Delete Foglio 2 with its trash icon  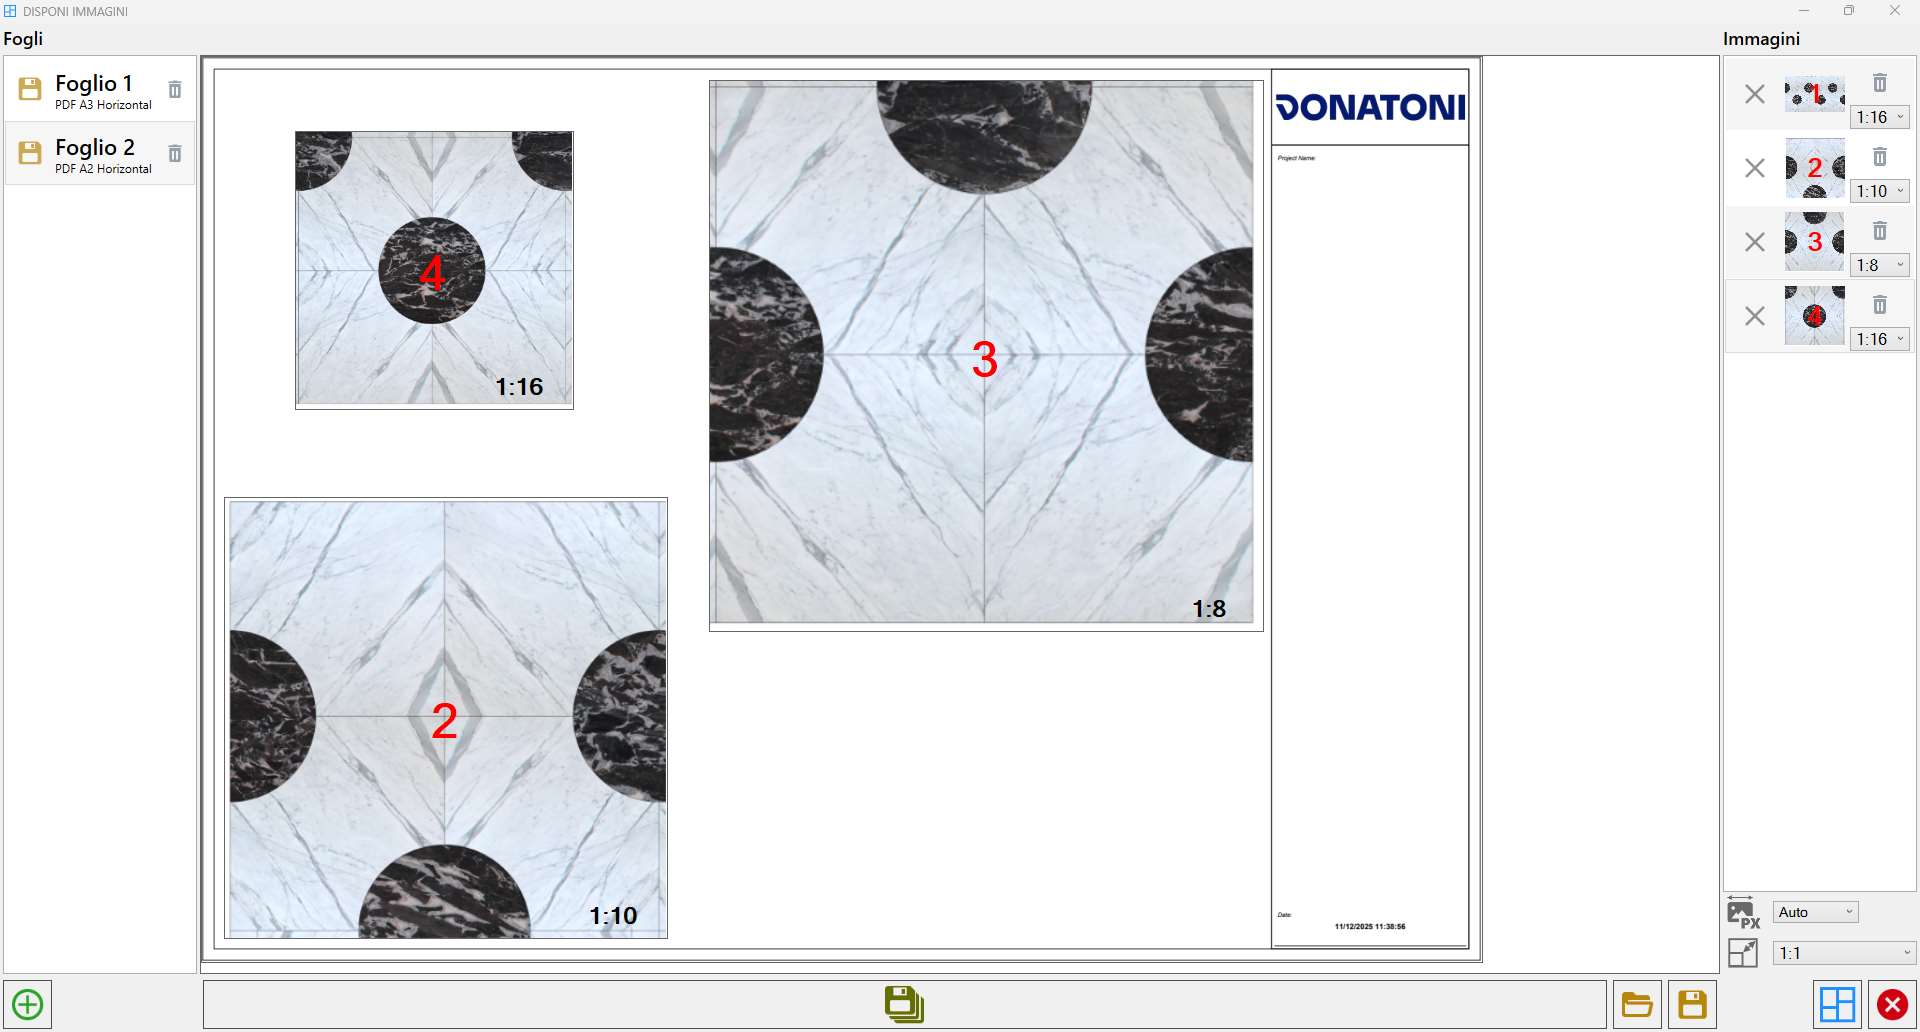click(x=175, y=153)
